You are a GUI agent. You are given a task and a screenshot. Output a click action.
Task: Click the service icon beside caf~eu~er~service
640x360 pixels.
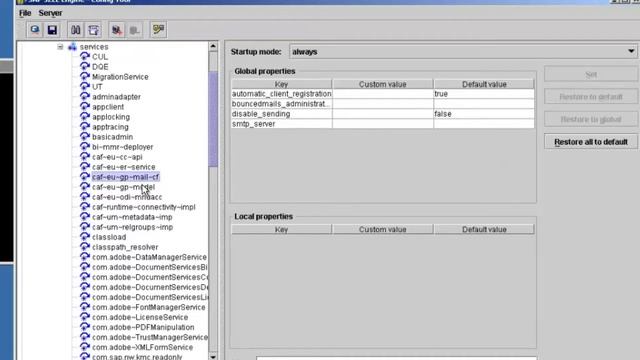tap(84, 167)
